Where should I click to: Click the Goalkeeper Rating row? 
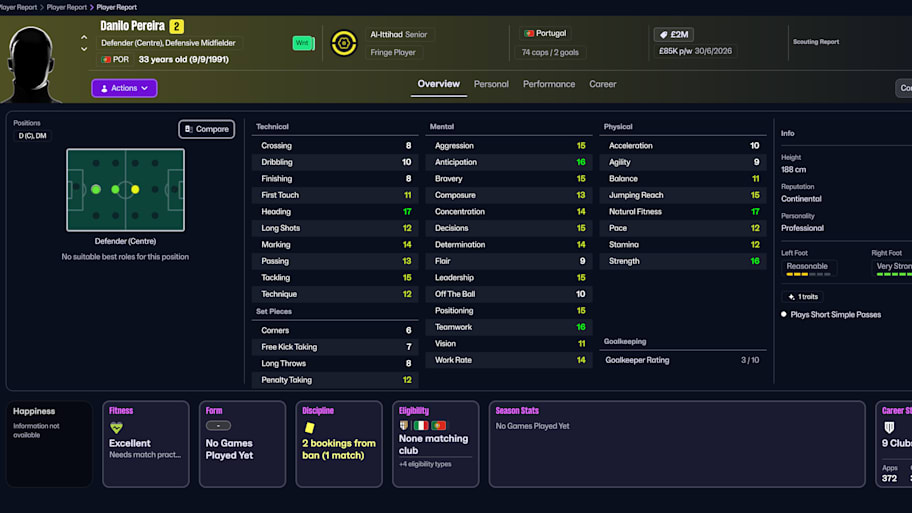pyautogui.click(x=683, y=360)
